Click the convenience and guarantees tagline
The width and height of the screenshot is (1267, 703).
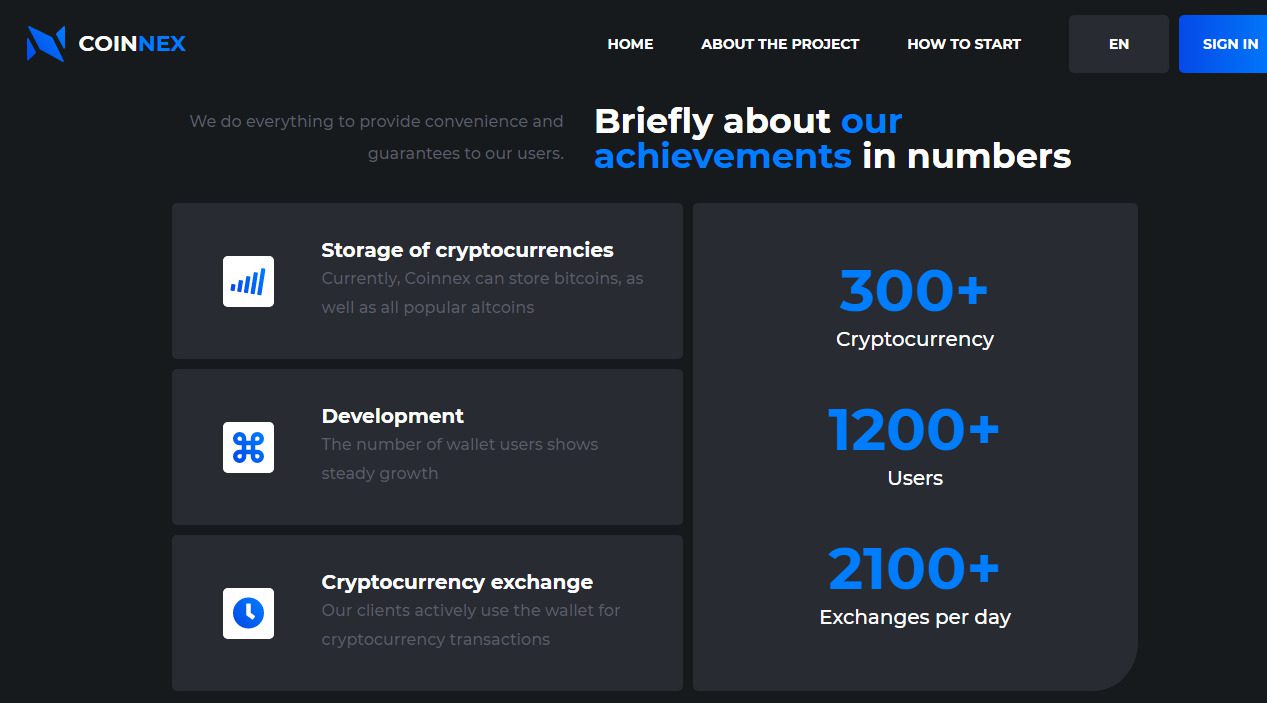pos(377,138)
